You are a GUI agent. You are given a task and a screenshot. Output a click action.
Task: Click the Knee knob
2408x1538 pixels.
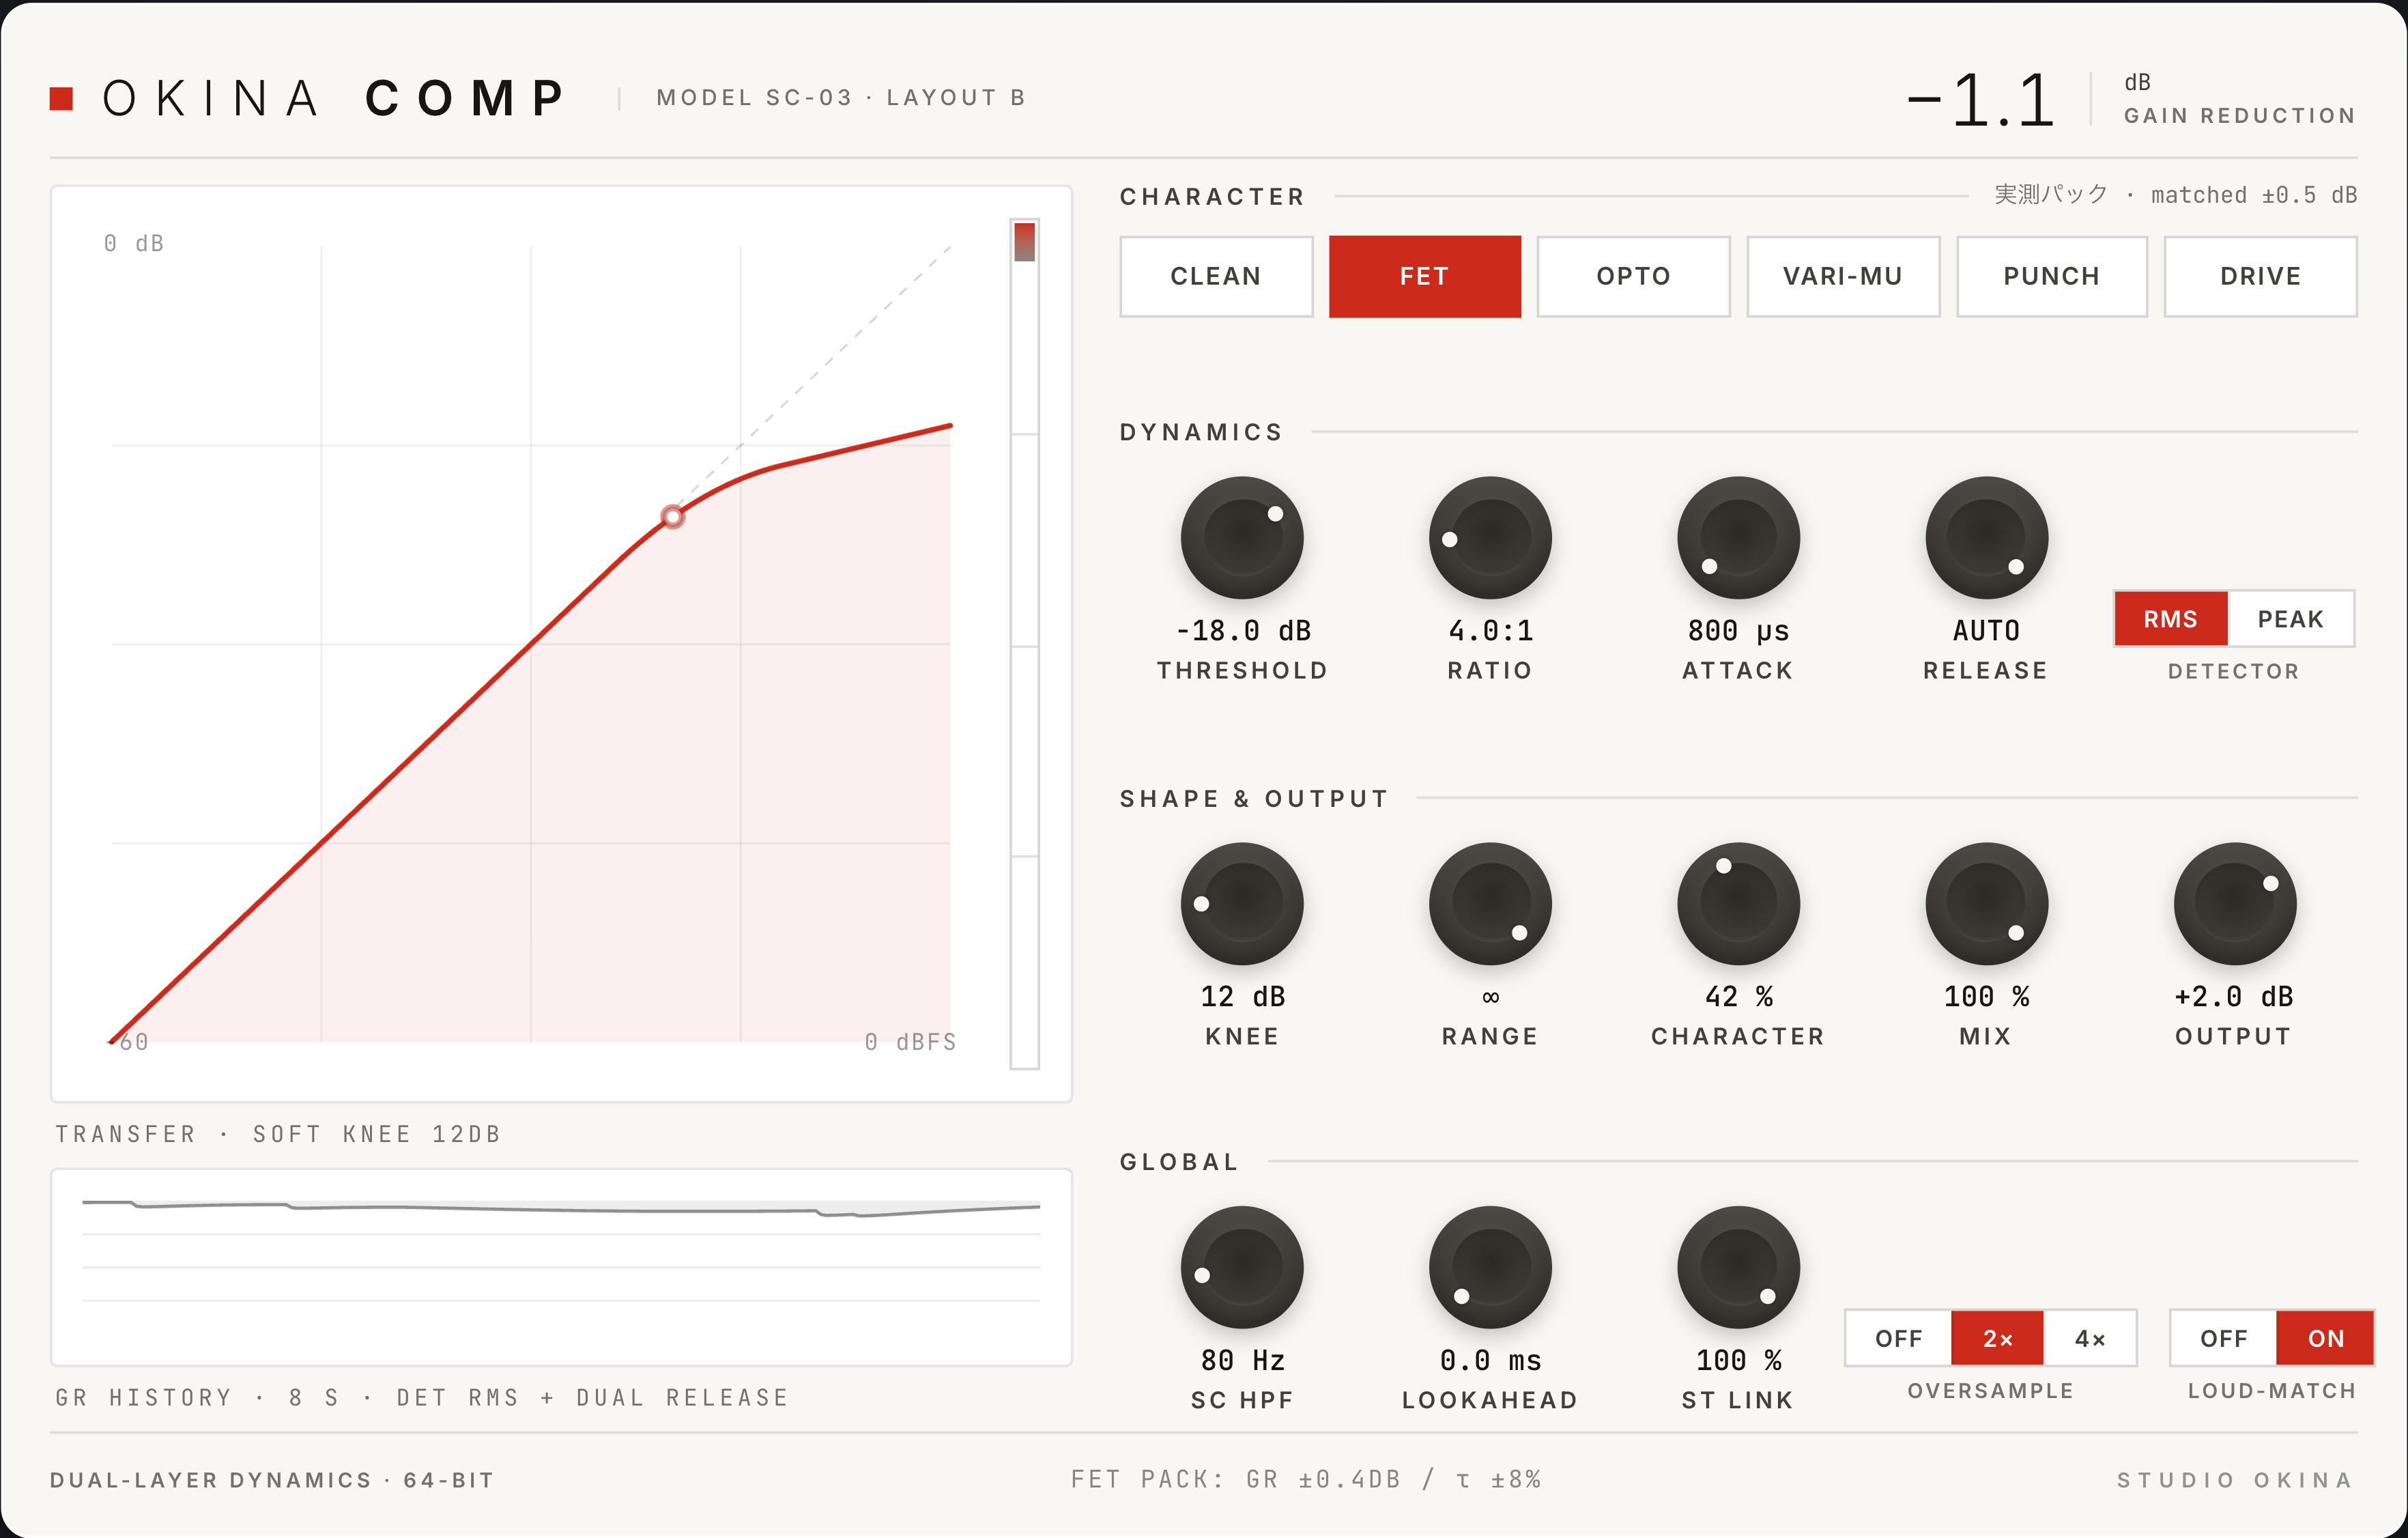click(1242, 904)
